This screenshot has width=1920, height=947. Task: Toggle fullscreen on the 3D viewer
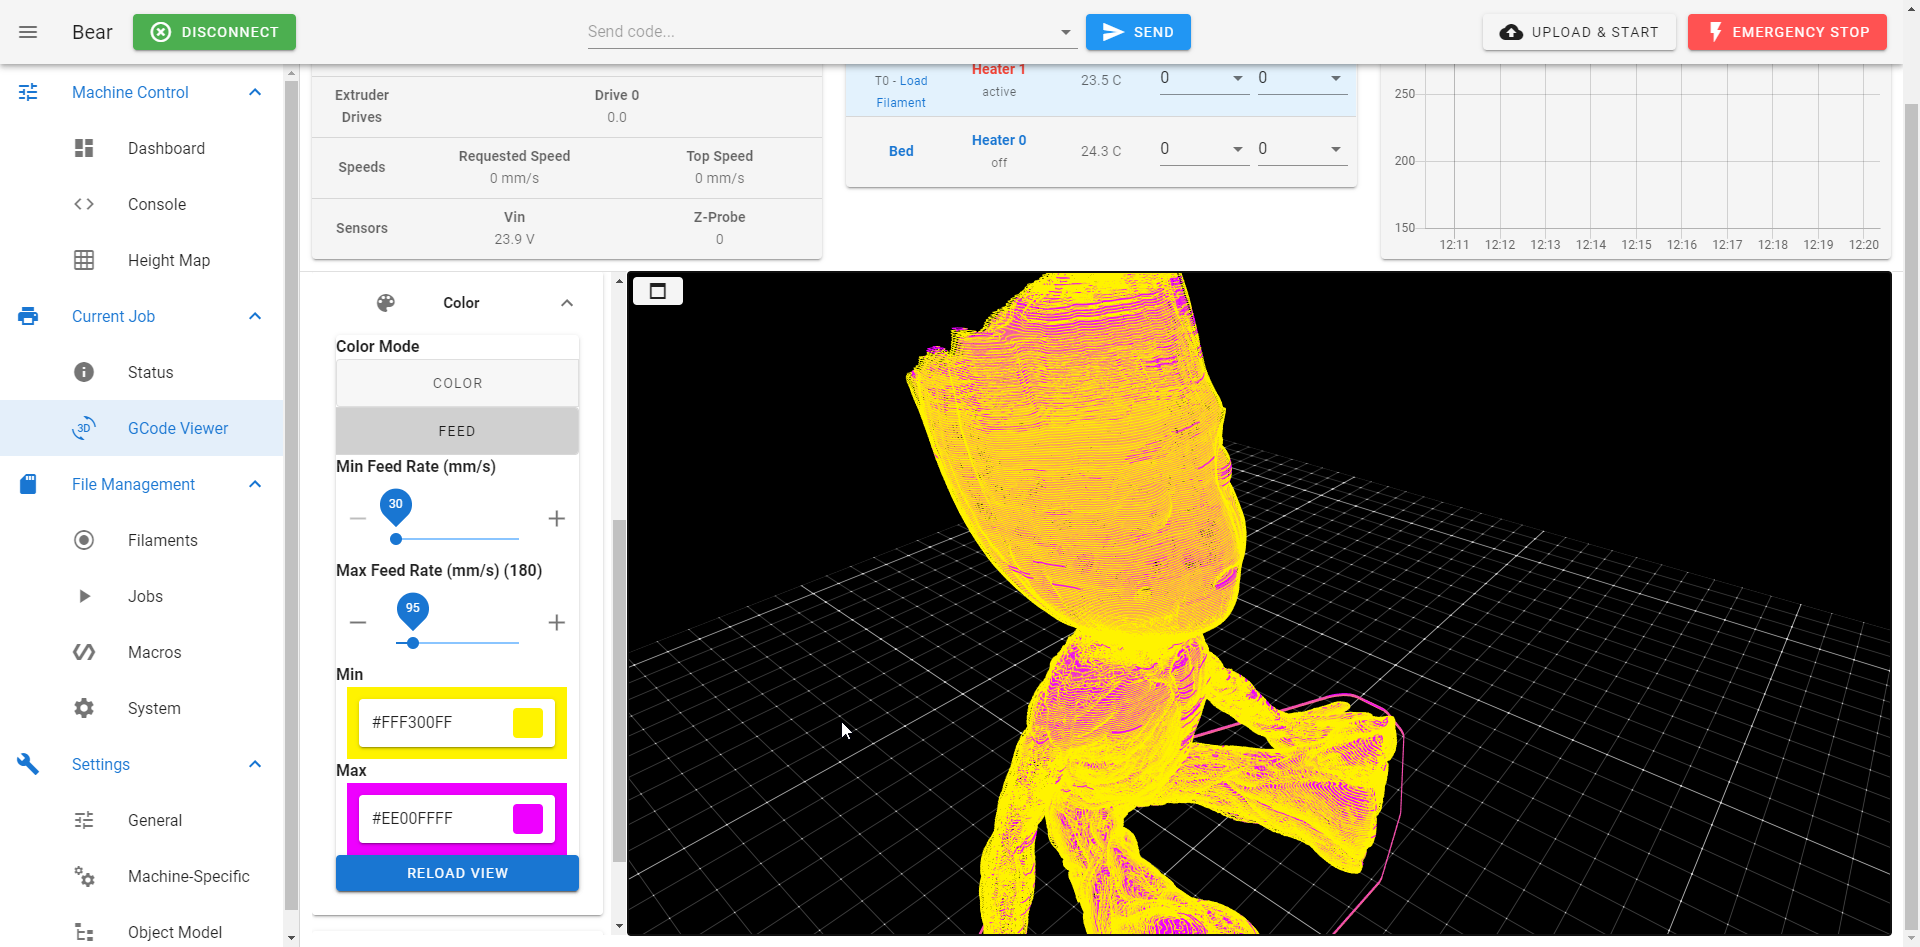[x=658, y=291]
